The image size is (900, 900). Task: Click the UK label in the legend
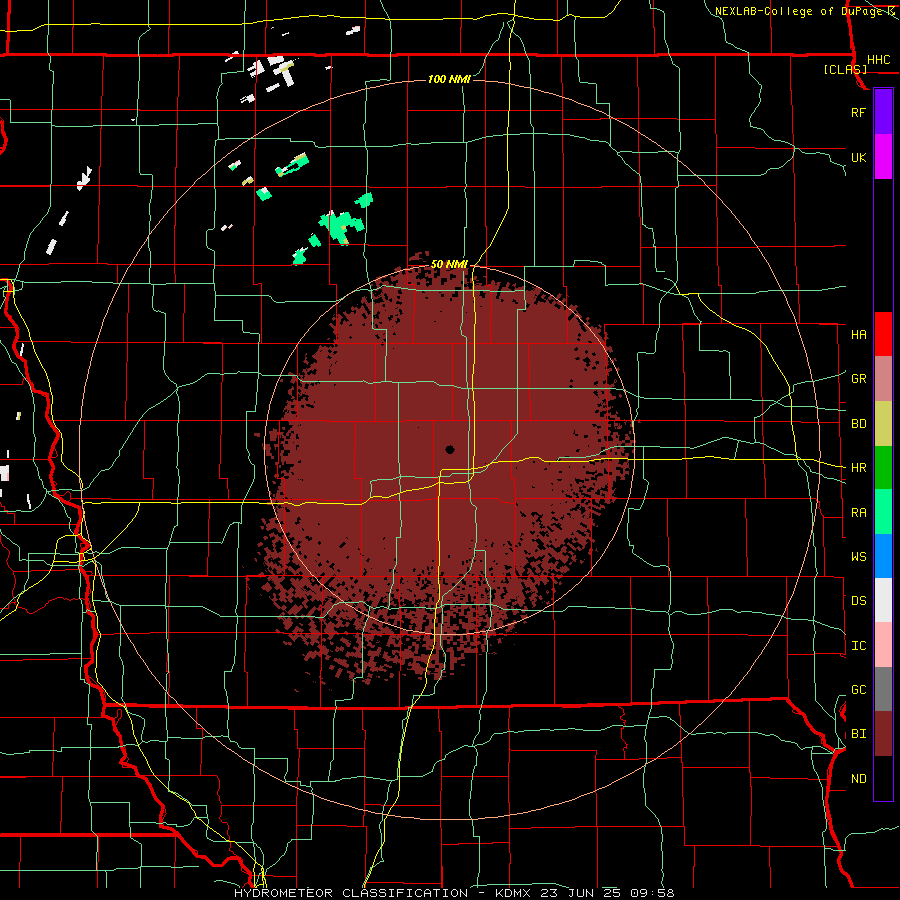(x=858, y=157)
